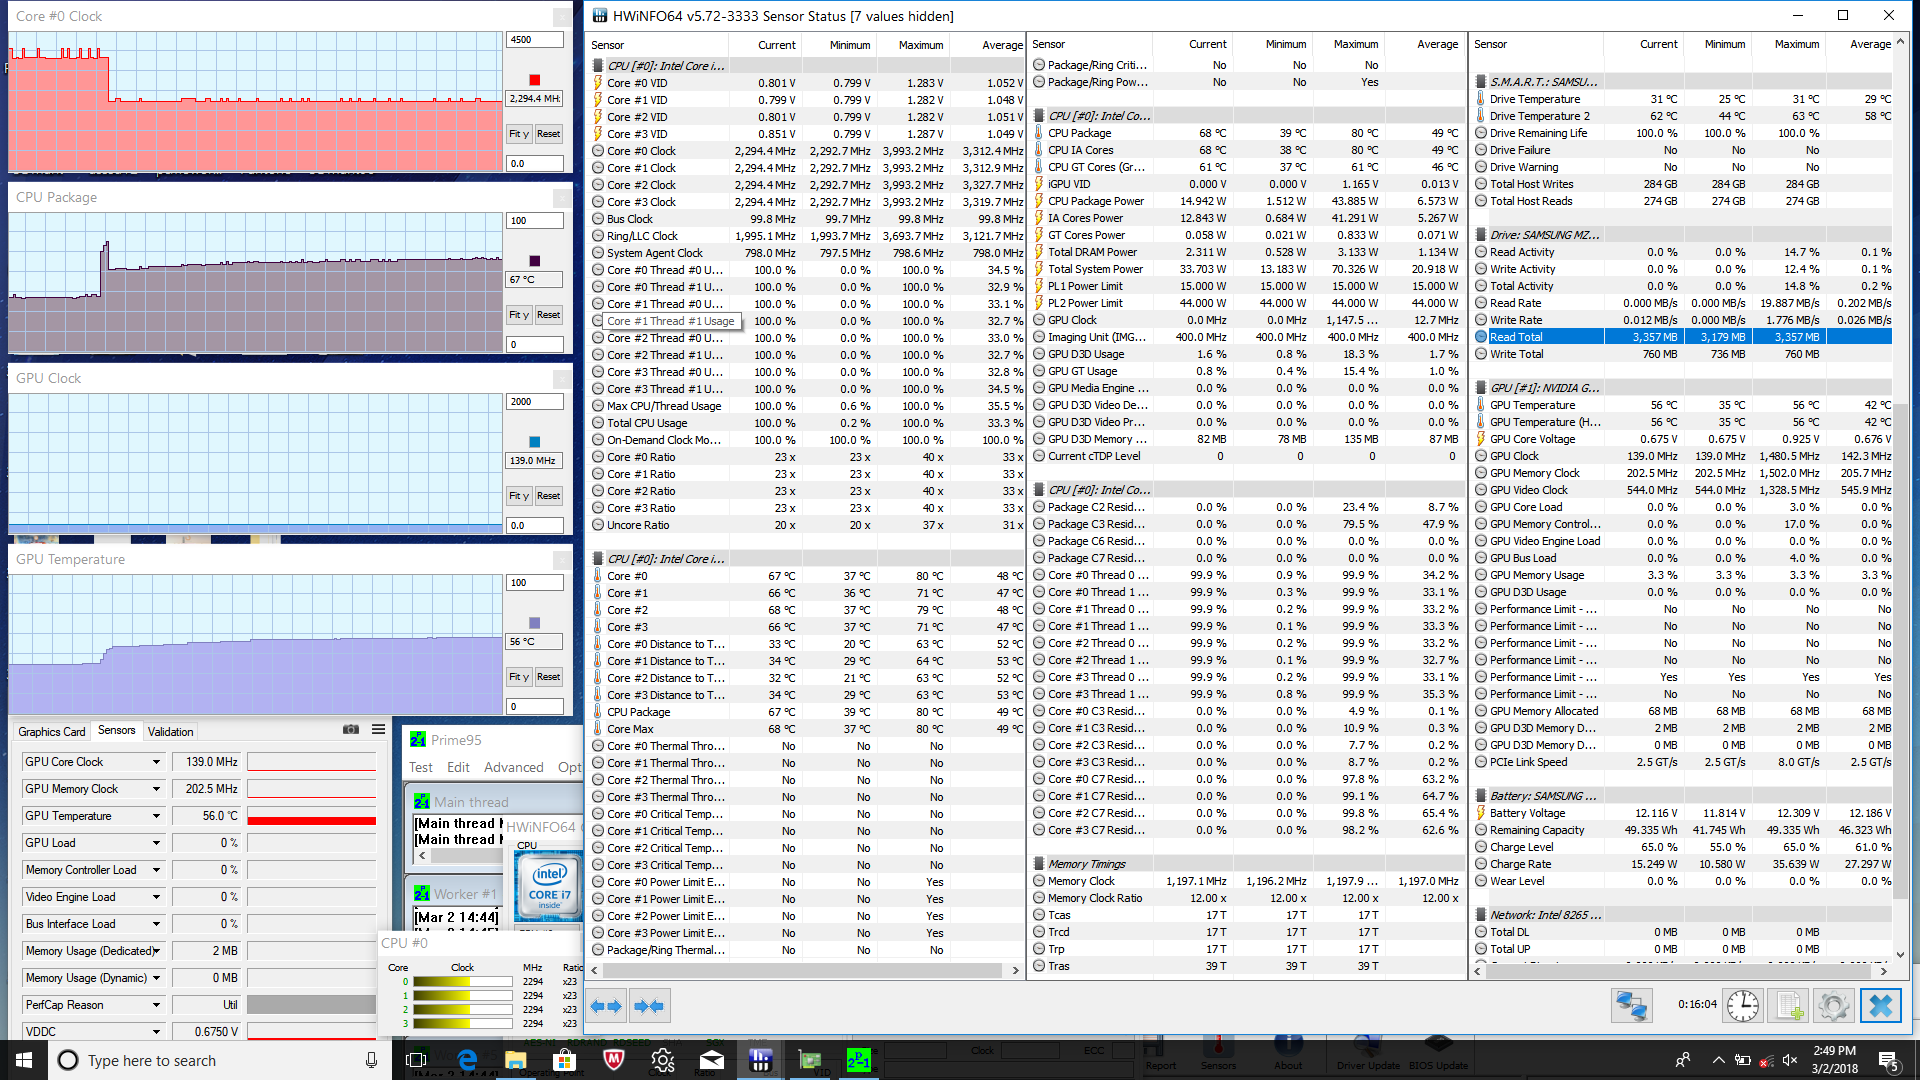Click dark purple swatch in CPU Package graph
Screen dimensions: 1920x1080
pos(534,261)
